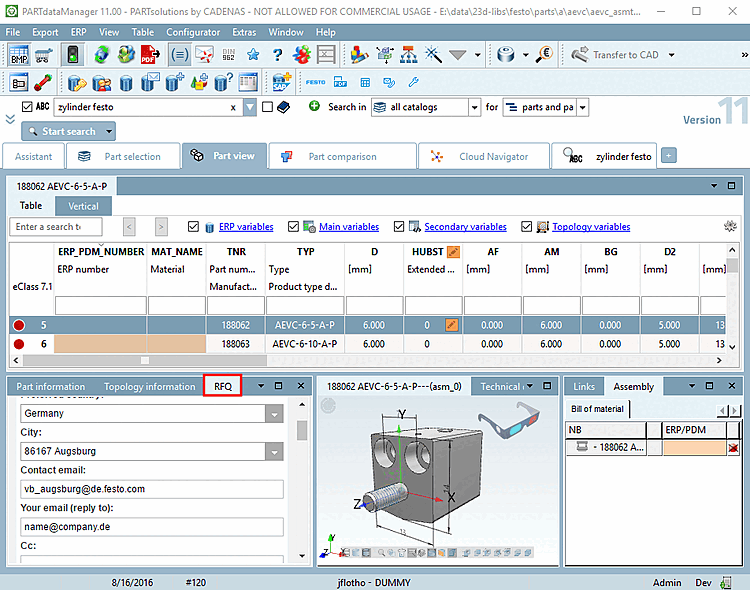Image resolution: width=750 pixels, height=590 pixels.
Task: Click the PDF export toolbar icon
Action: point(148,55)
